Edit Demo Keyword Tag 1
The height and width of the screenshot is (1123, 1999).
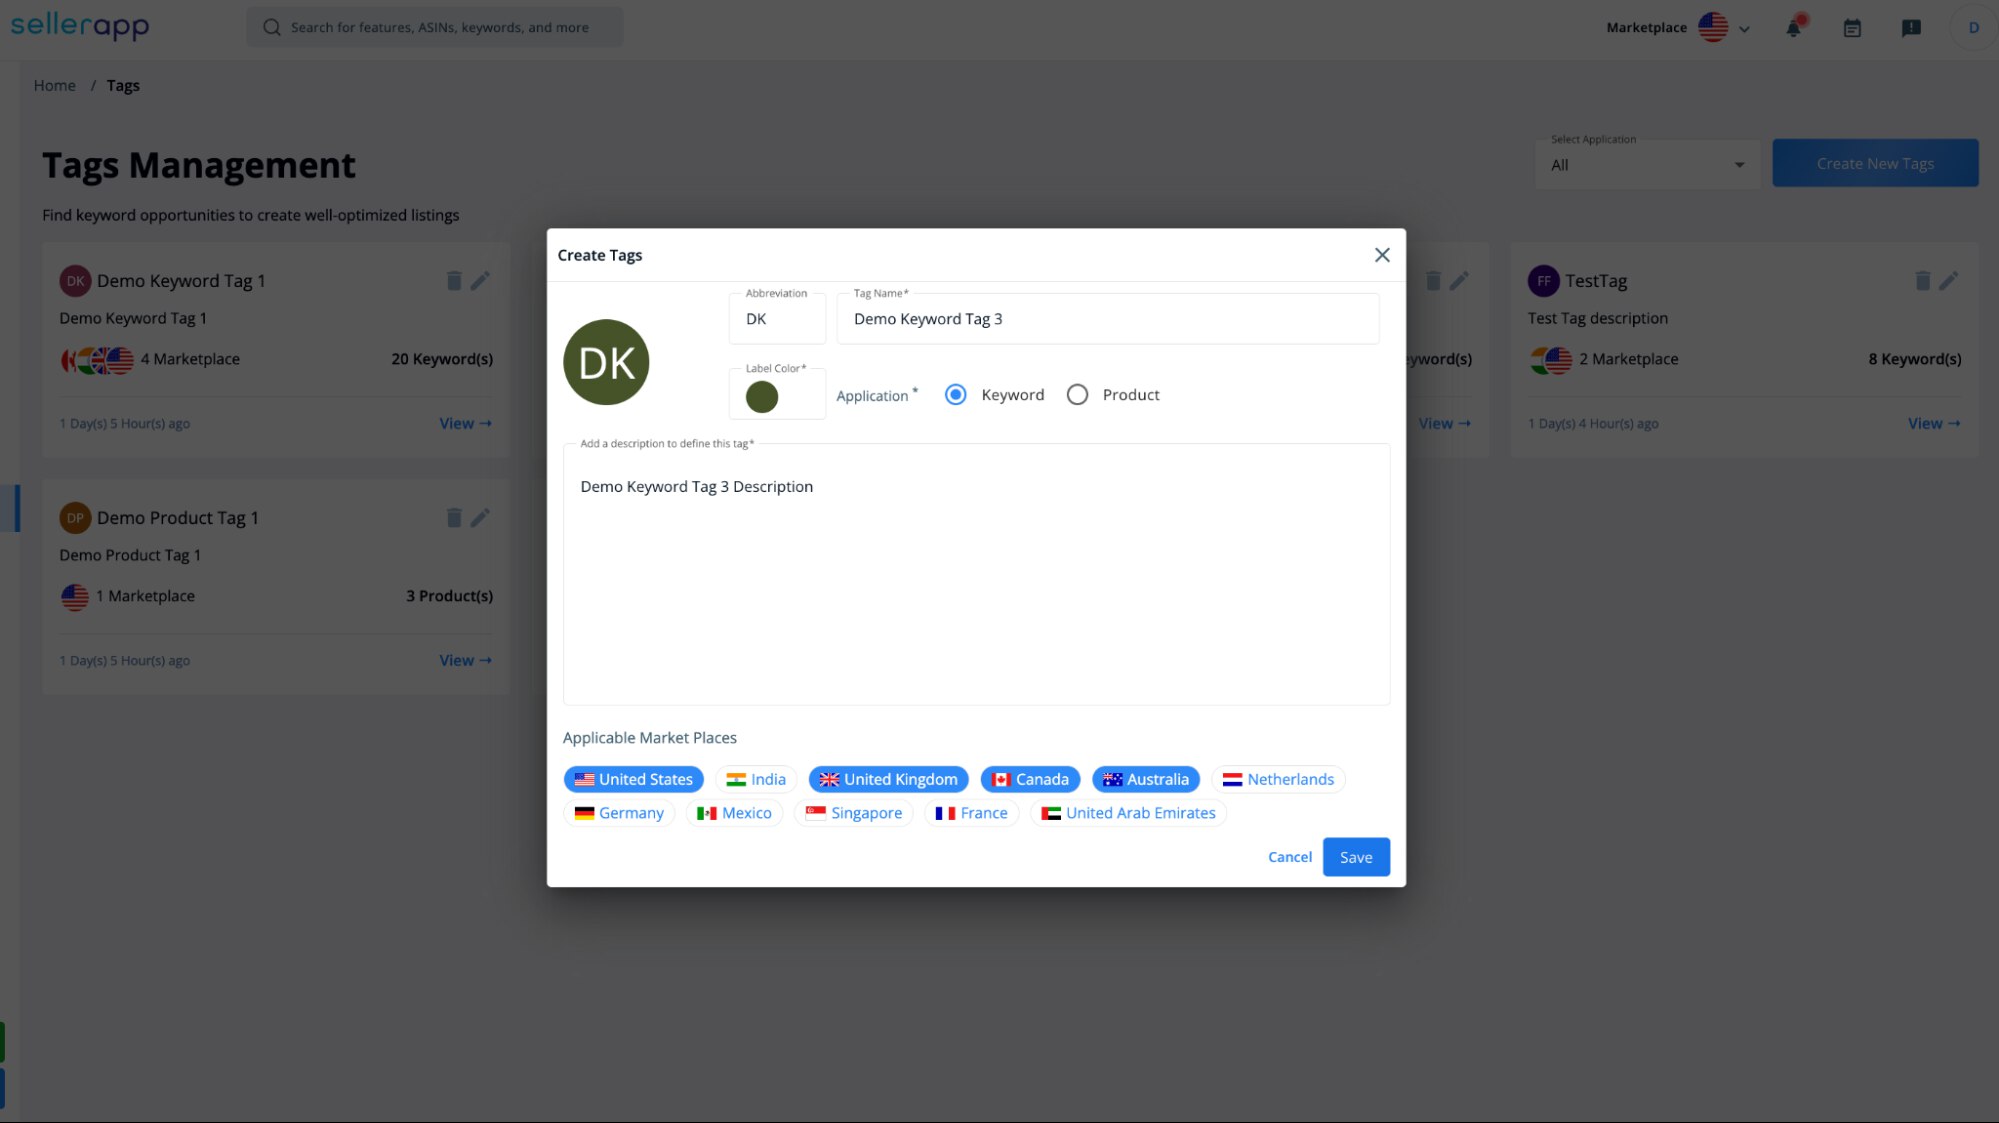coord(480,281)
